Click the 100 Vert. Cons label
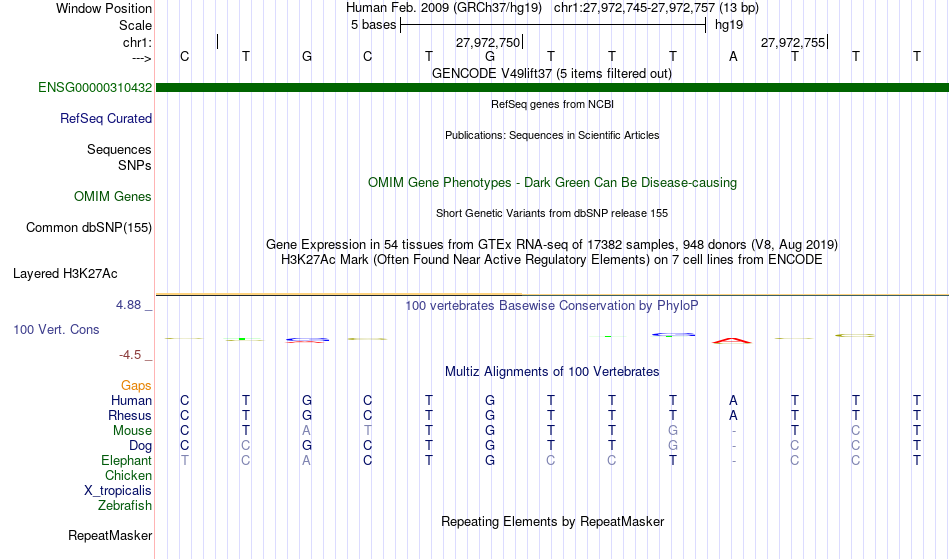The height and width of the screenshot is (559, 950). (56, 329)
